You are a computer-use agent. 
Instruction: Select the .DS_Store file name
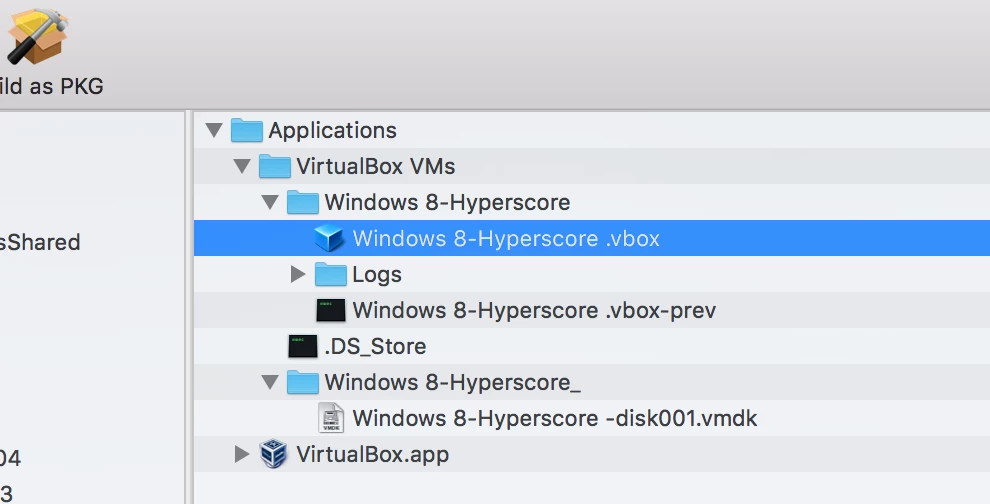coord(375,347)
